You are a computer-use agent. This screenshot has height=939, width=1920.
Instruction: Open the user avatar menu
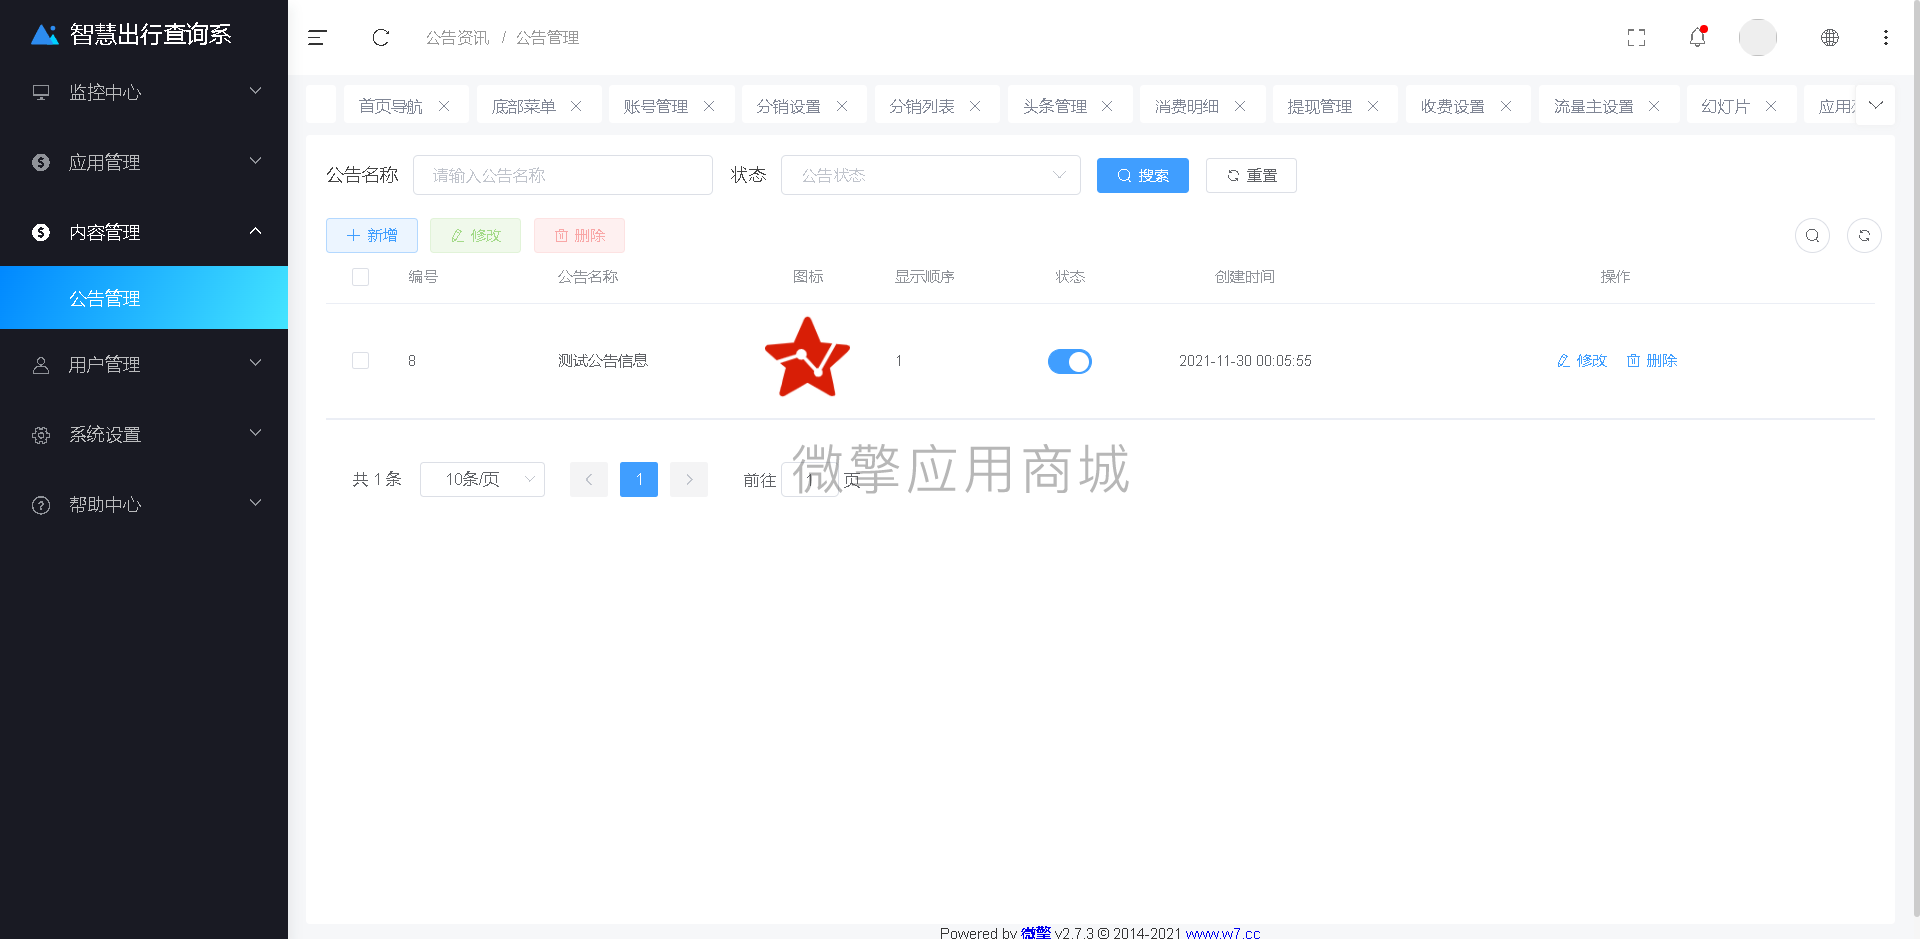tap(1757, 38)
